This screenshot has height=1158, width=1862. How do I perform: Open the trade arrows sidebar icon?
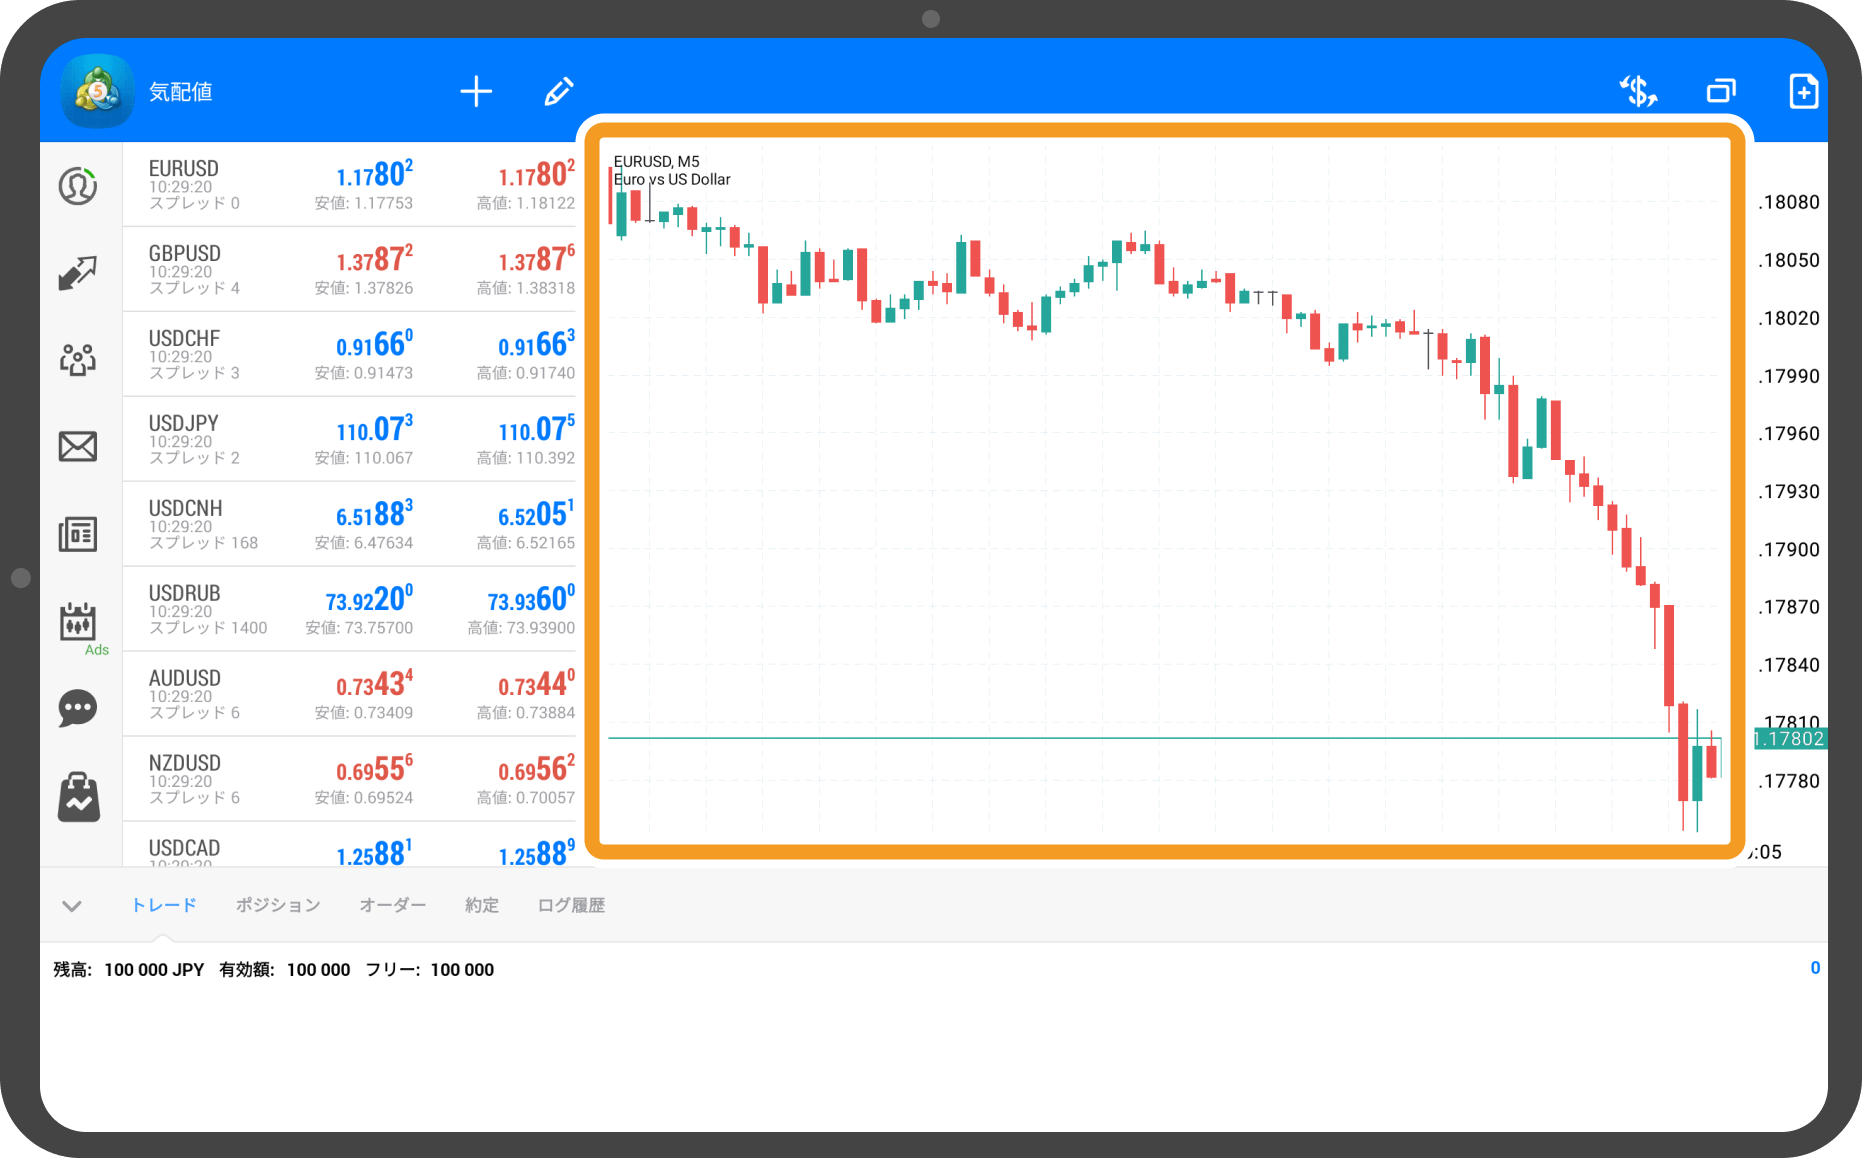click(78, 272)
